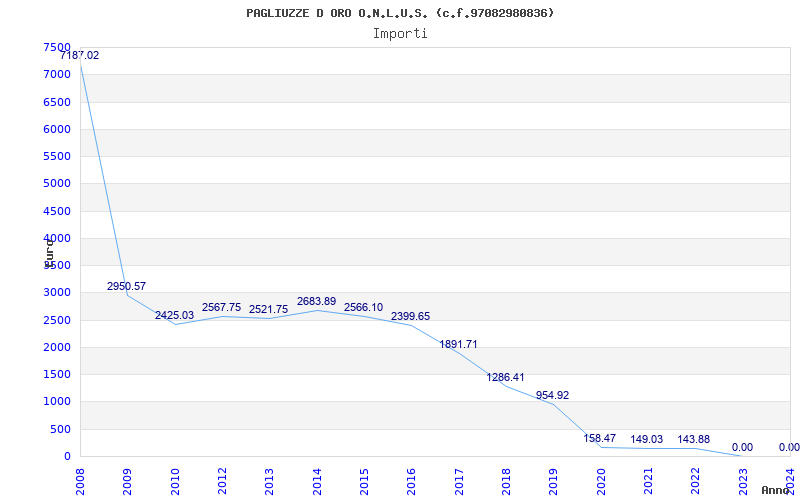Click the 6500 y-axis tick label
Image resolution: width=800 pixels, height=500 pixels.
57,102
